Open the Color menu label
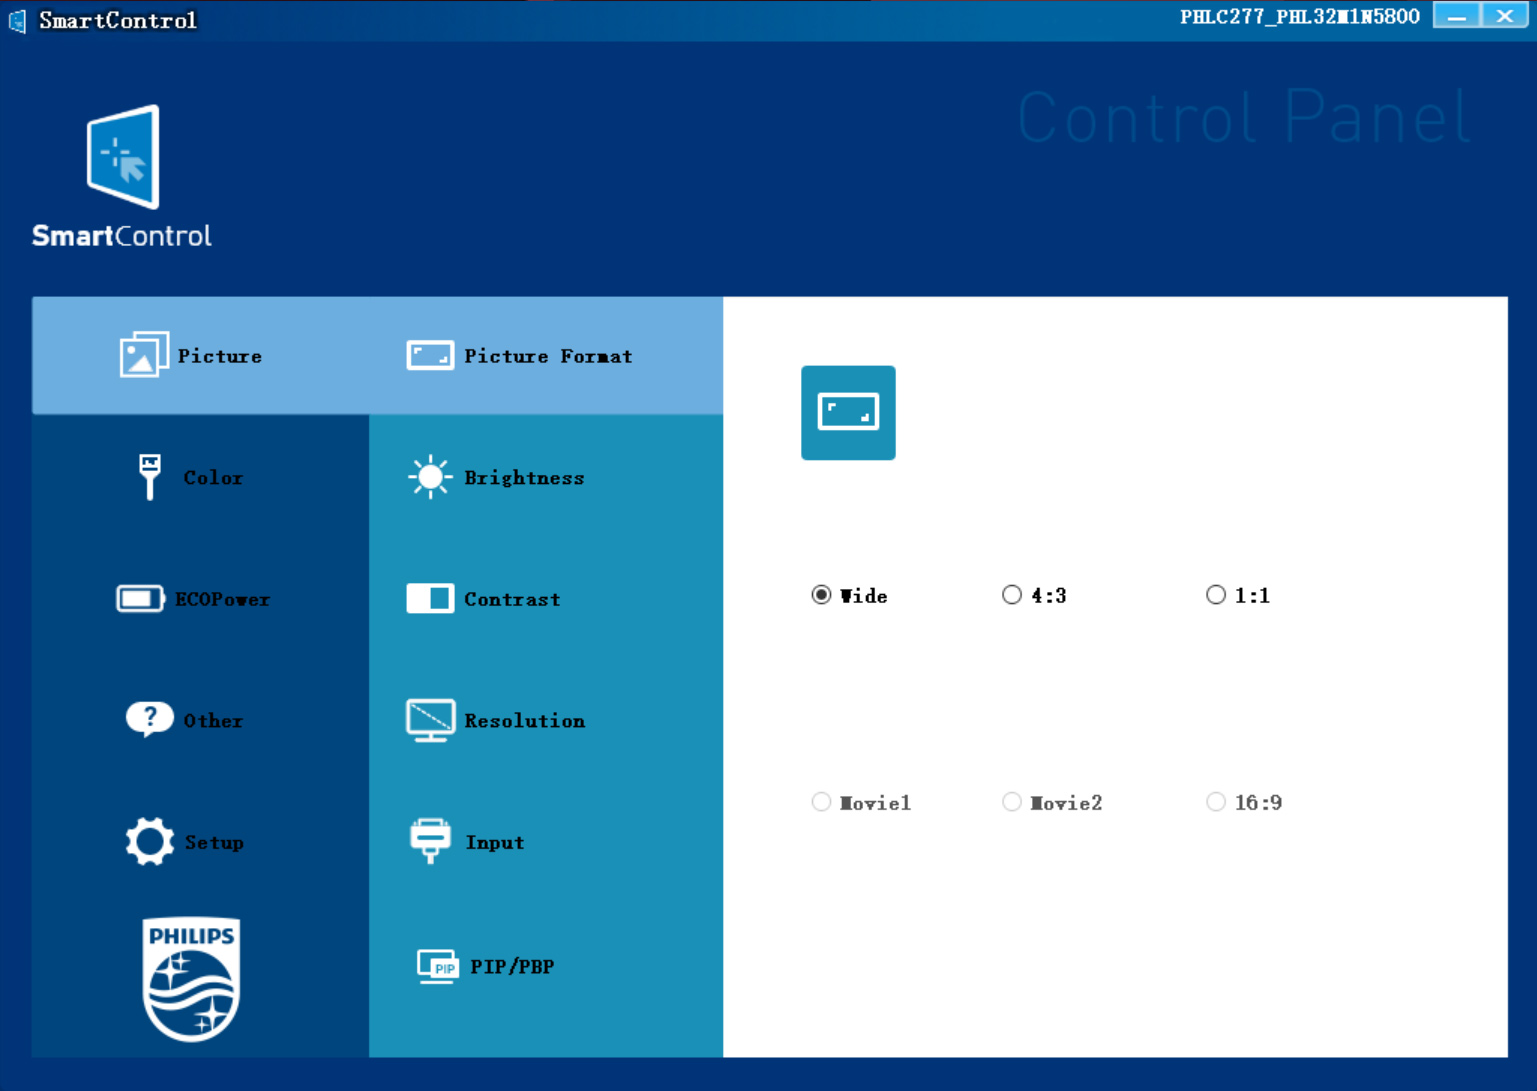The height and width of the screenshot is (1091, 1537). pos(213,478)
